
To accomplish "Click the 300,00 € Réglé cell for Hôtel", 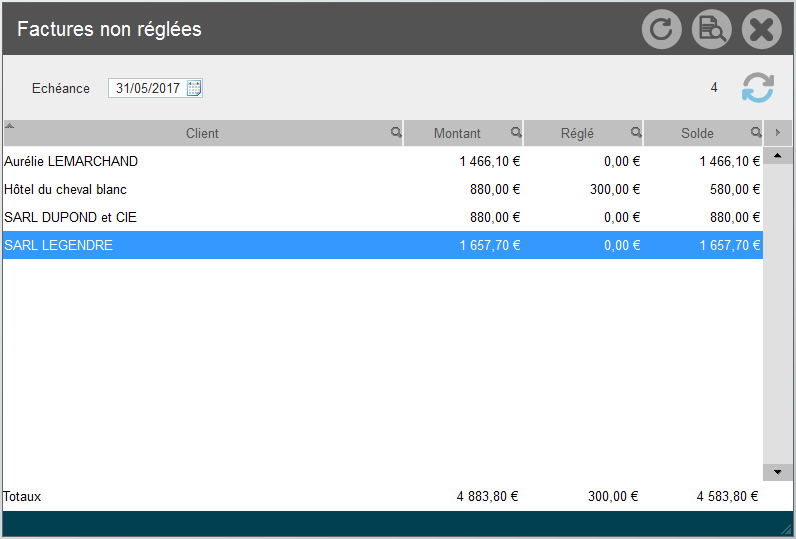I will pyautogui.click(x=615, y=189).
